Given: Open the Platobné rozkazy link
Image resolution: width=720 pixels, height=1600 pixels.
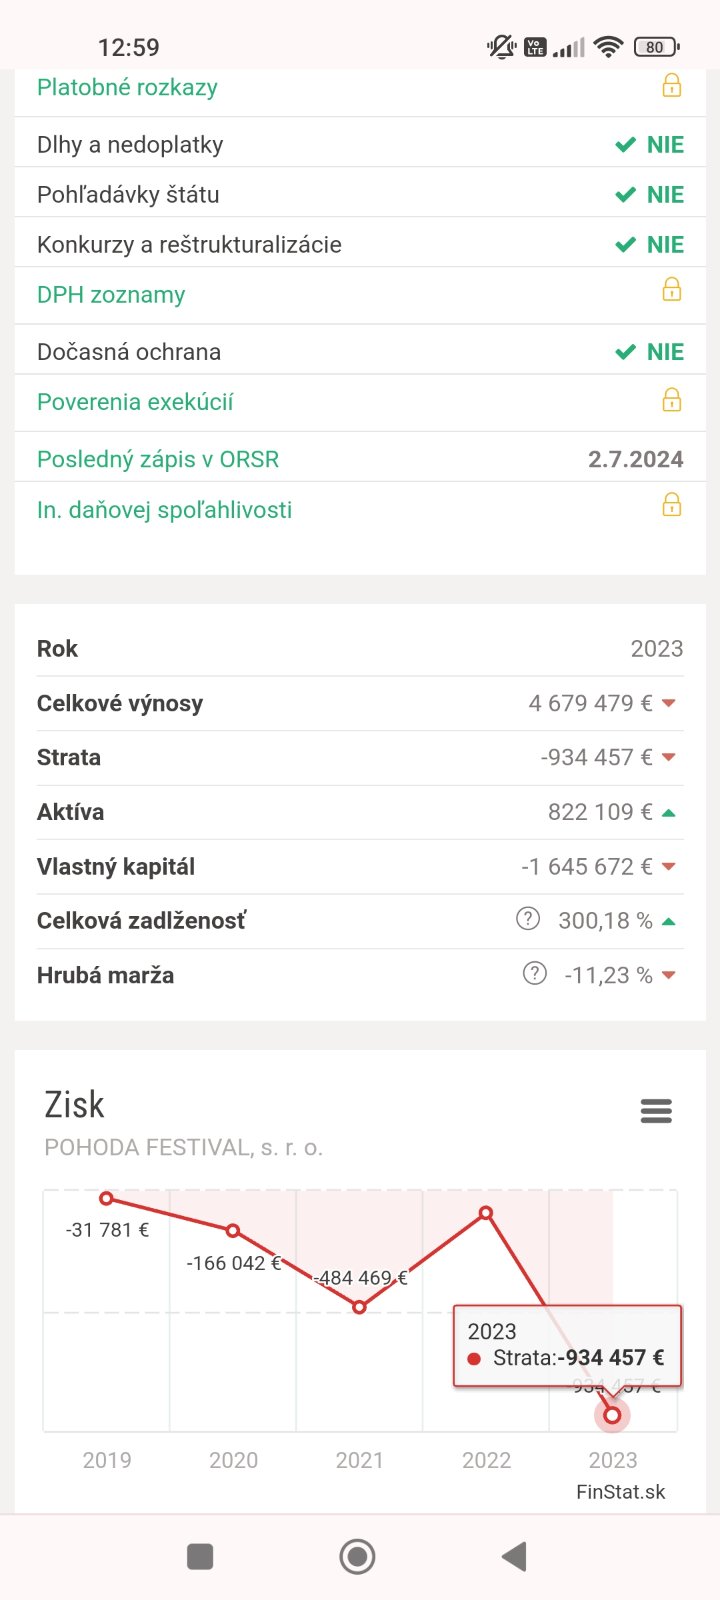Looking at the screenshot, I should 127,88.
